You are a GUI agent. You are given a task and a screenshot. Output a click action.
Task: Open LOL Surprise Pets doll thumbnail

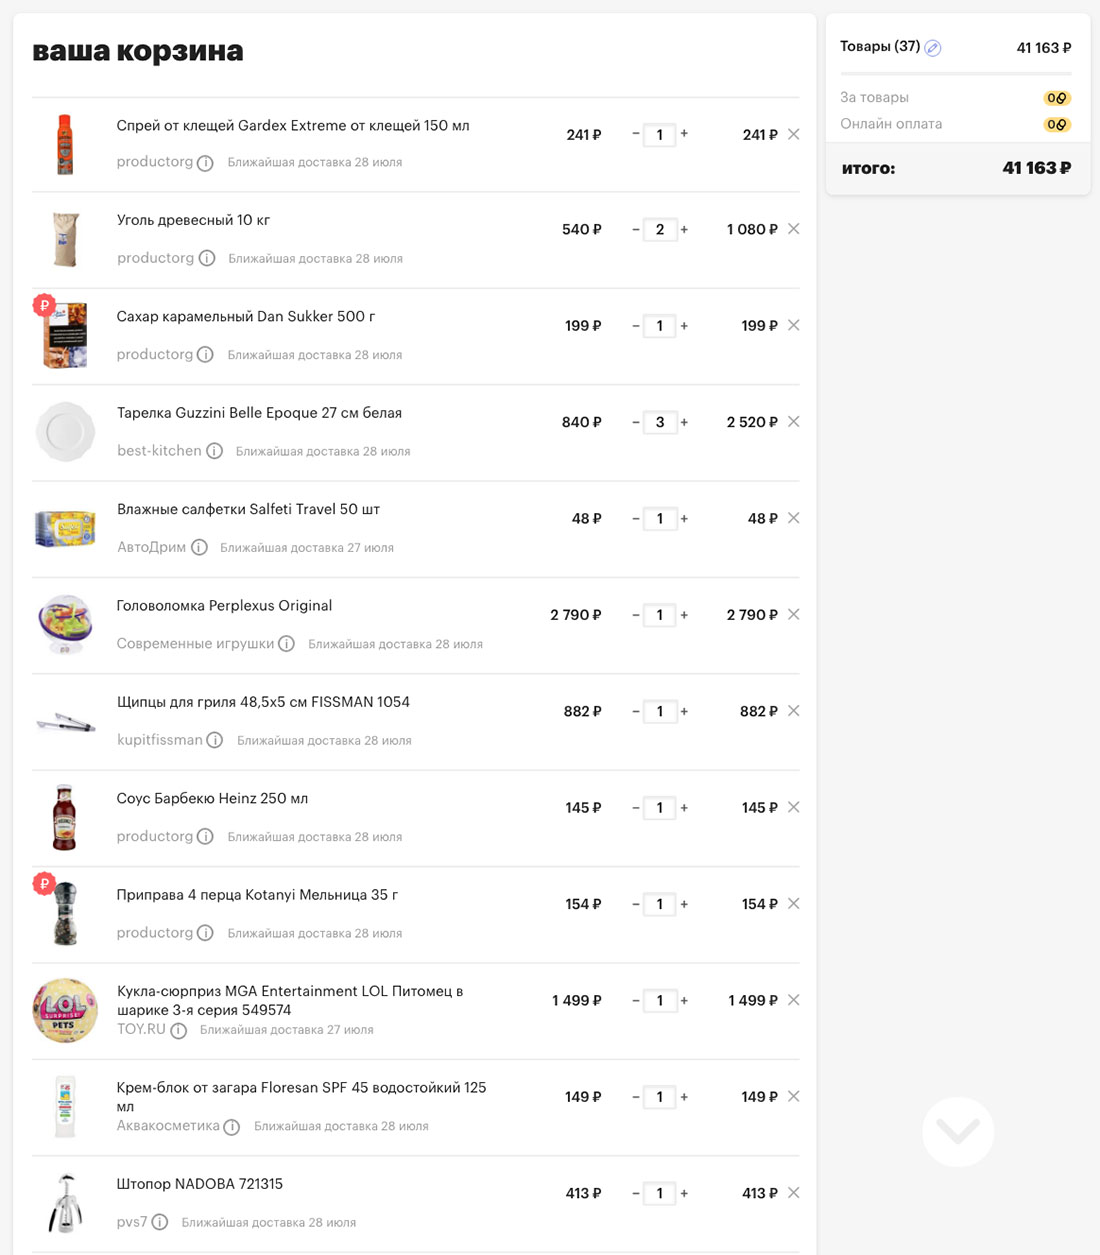tap(65, 1011)
